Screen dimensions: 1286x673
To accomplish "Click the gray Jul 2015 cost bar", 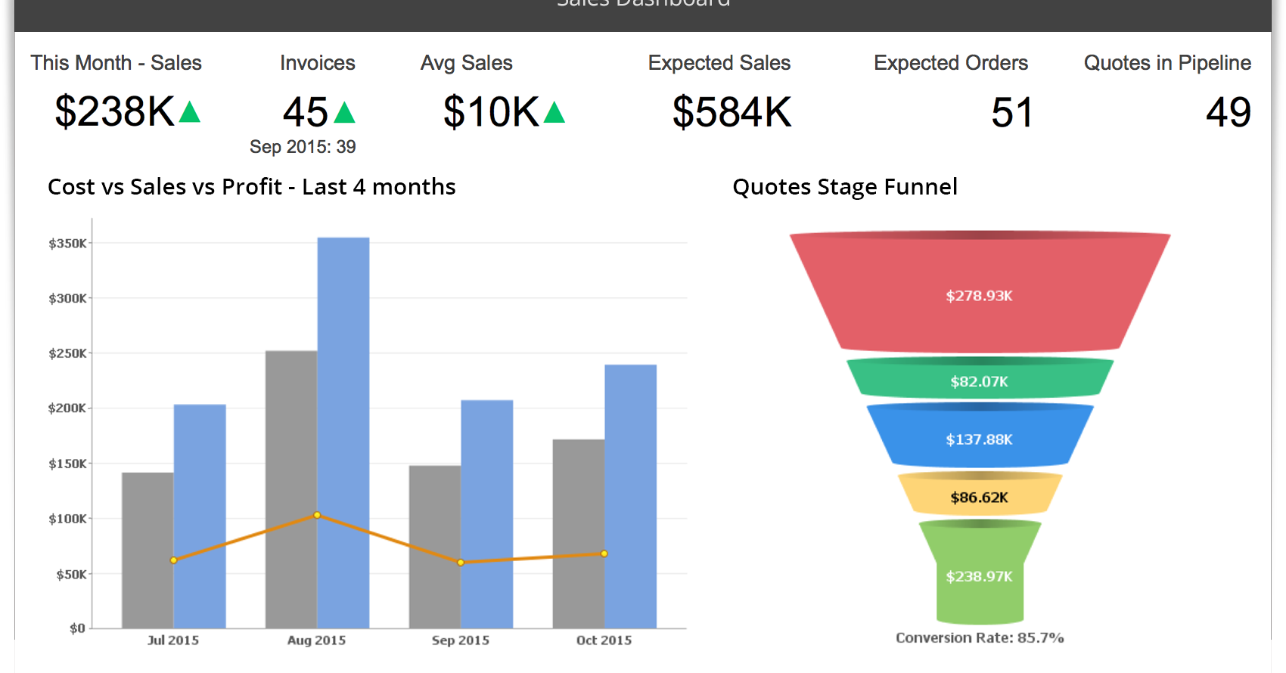I will 147,550.
